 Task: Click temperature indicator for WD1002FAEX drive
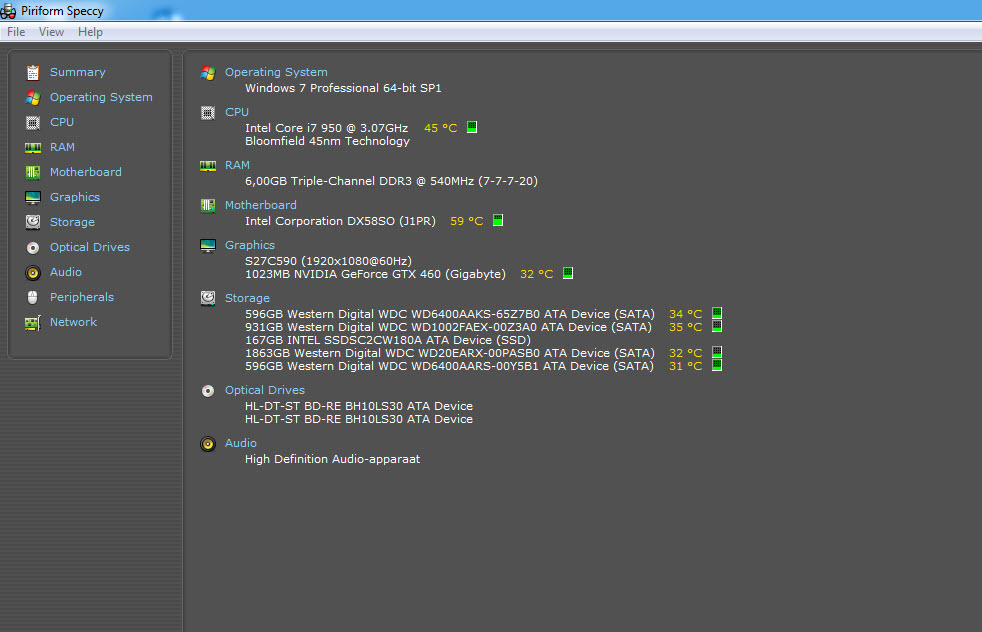pos(717,326)
